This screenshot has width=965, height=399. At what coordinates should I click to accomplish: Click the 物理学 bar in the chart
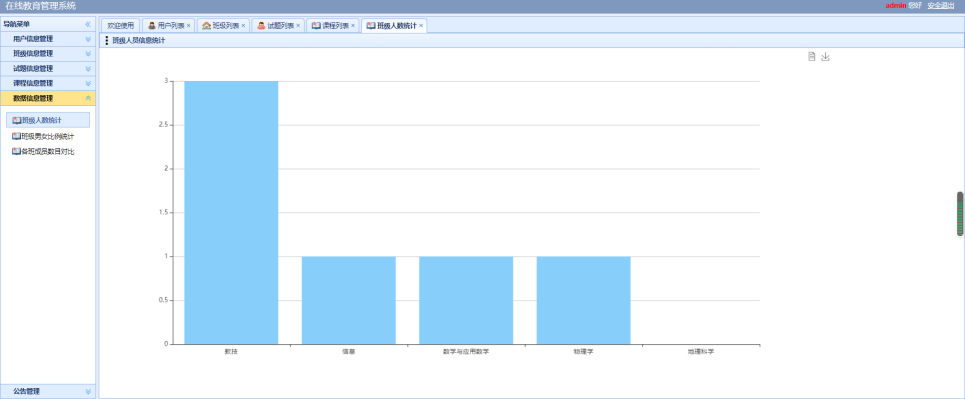pos(583,300)
